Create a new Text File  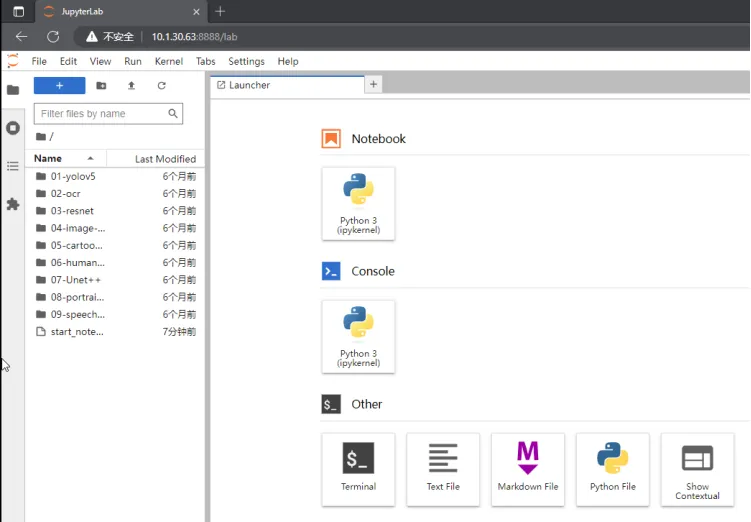443,469
